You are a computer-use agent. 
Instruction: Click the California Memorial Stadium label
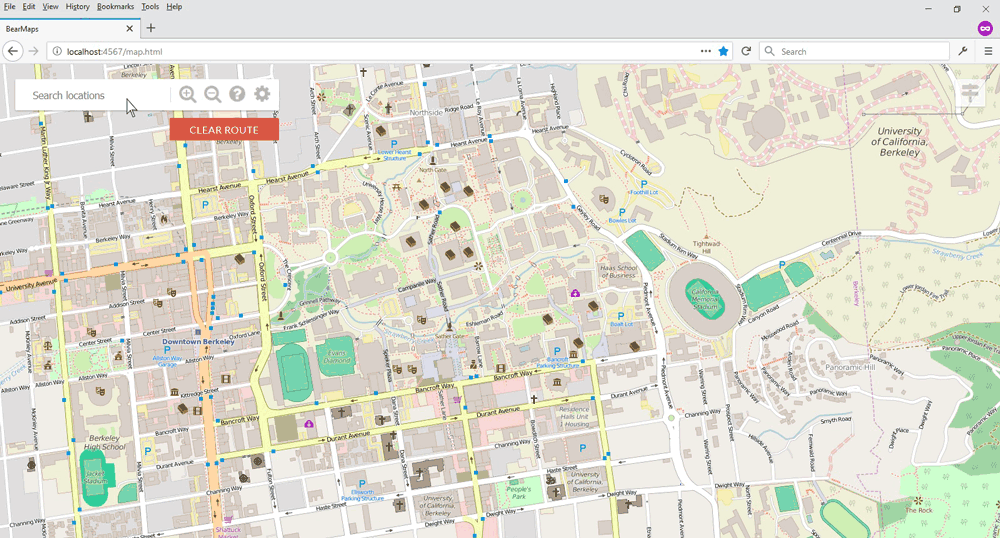pos(705,300)
